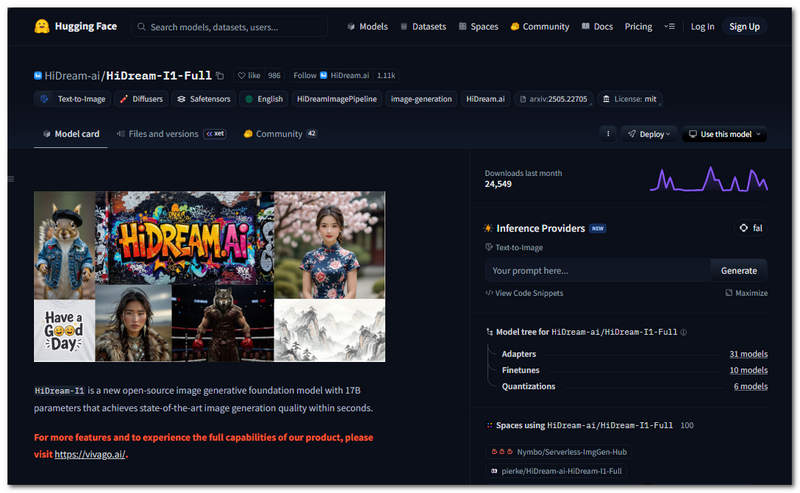Switch to Files and versions tab
800x493 pixels.
click(157, 134)
